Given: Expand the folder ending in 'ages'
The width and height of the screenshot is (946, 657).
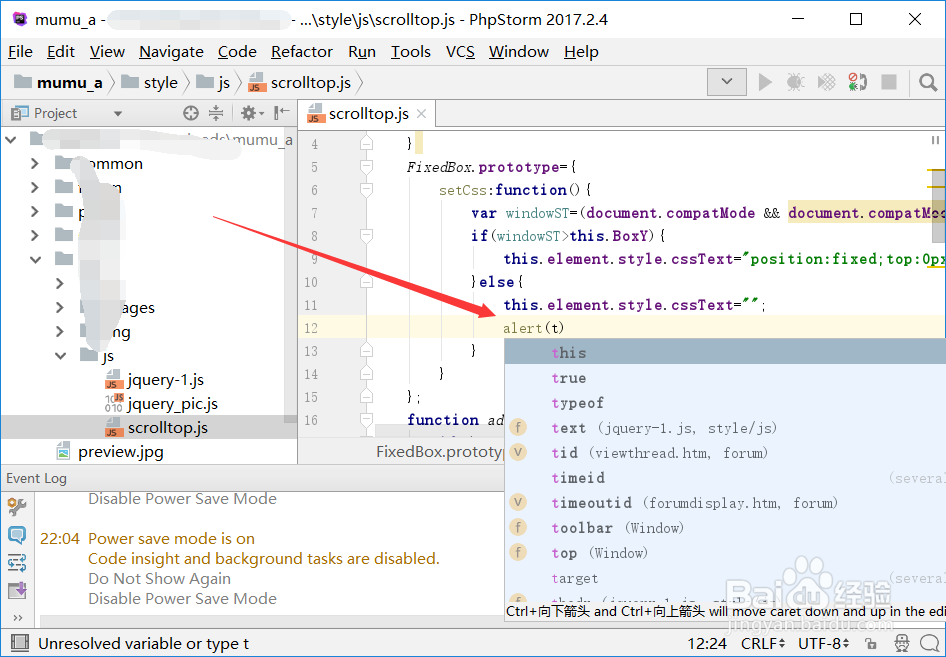Looking at the screenshot, I should (x=59, y=308).
